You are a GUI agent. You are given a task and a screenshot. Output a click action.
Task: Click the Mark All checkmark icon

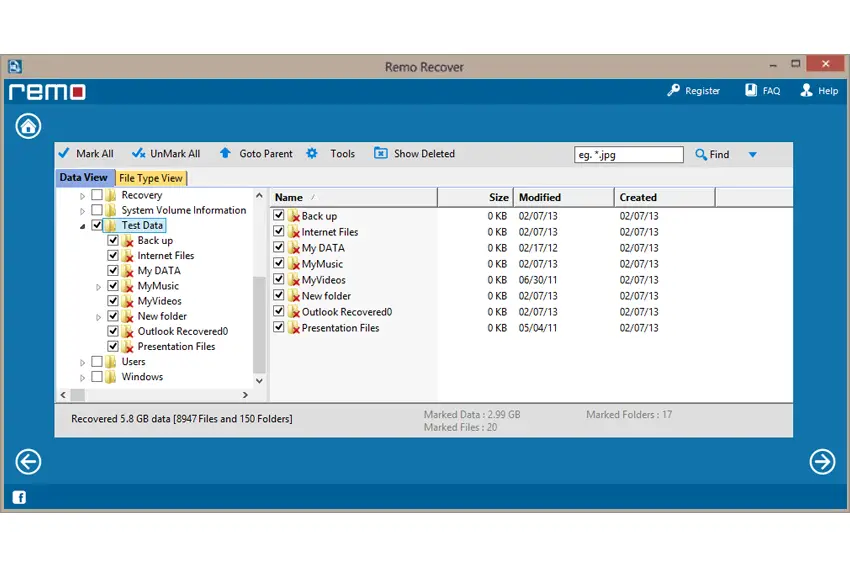pos(64,153)
